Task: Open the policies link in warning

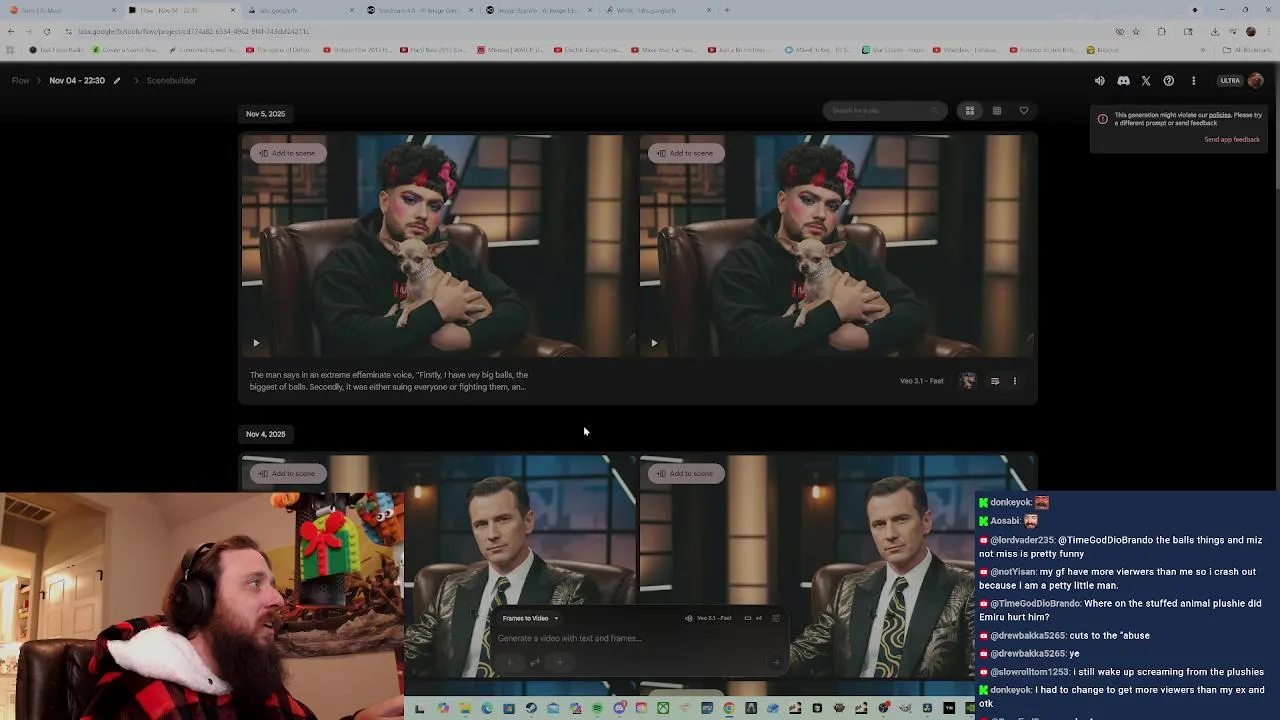Action: 1219,115
